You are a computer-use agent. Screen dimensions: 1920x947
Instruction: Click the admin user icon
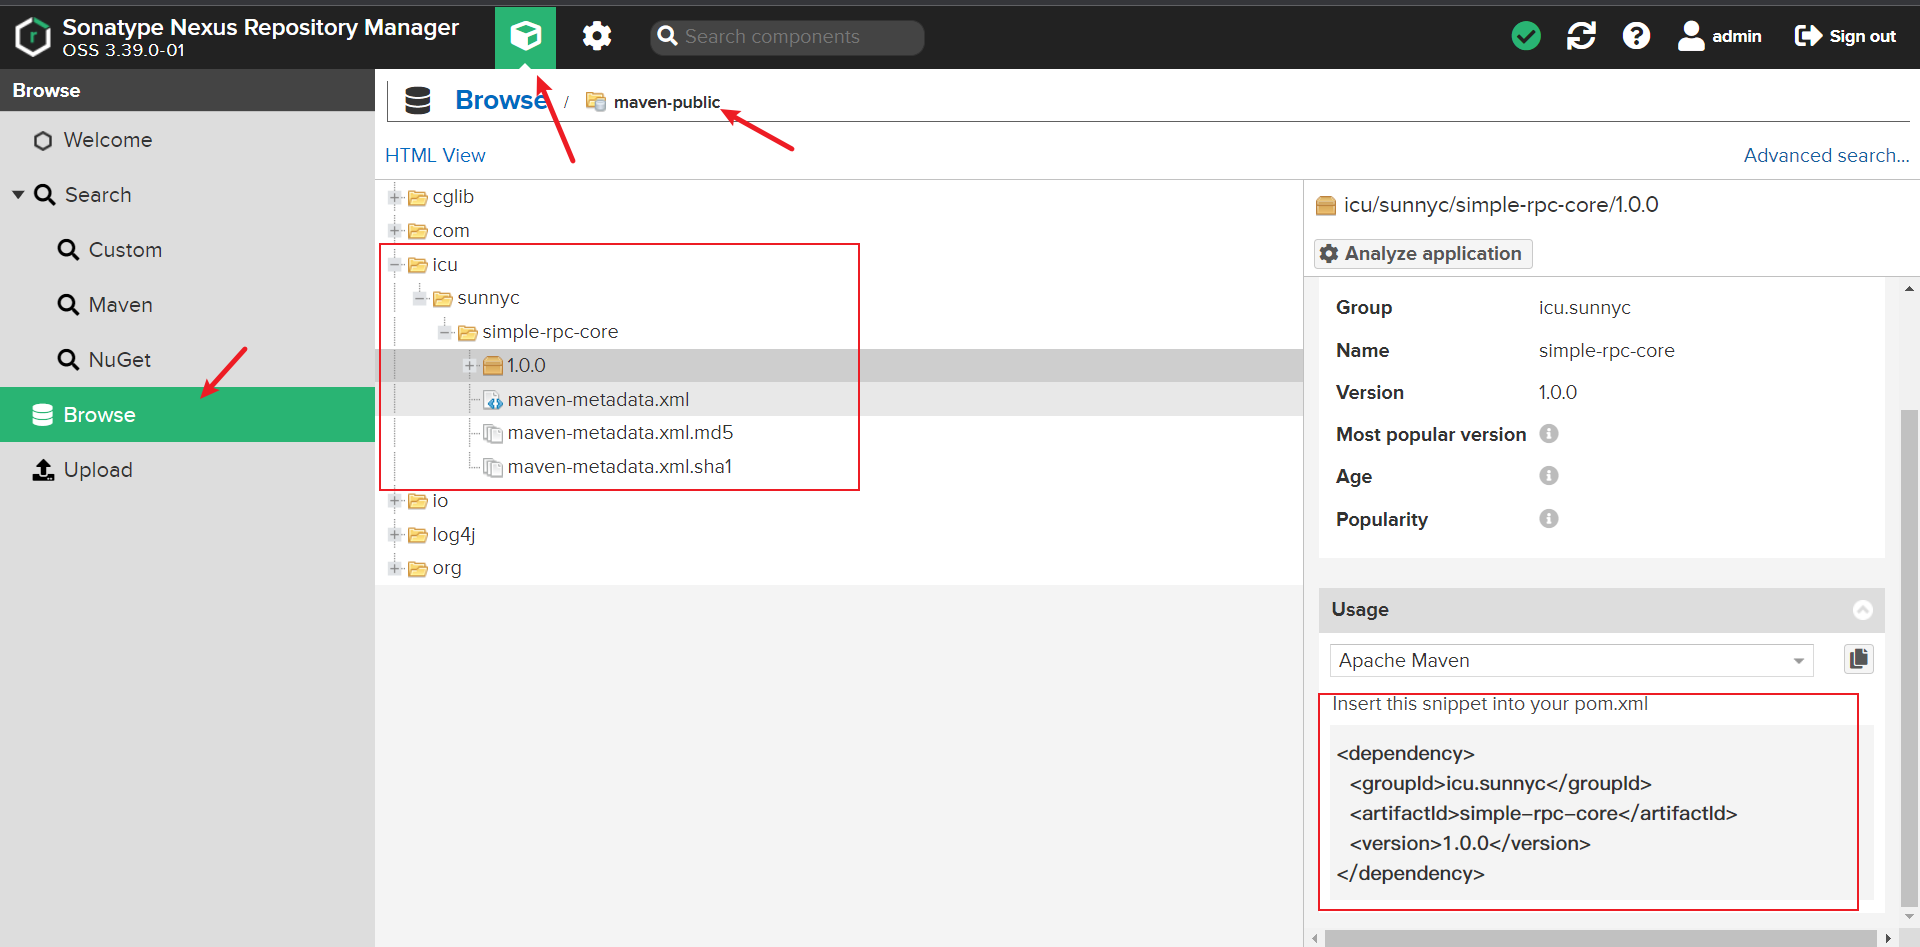[1691, 36]
